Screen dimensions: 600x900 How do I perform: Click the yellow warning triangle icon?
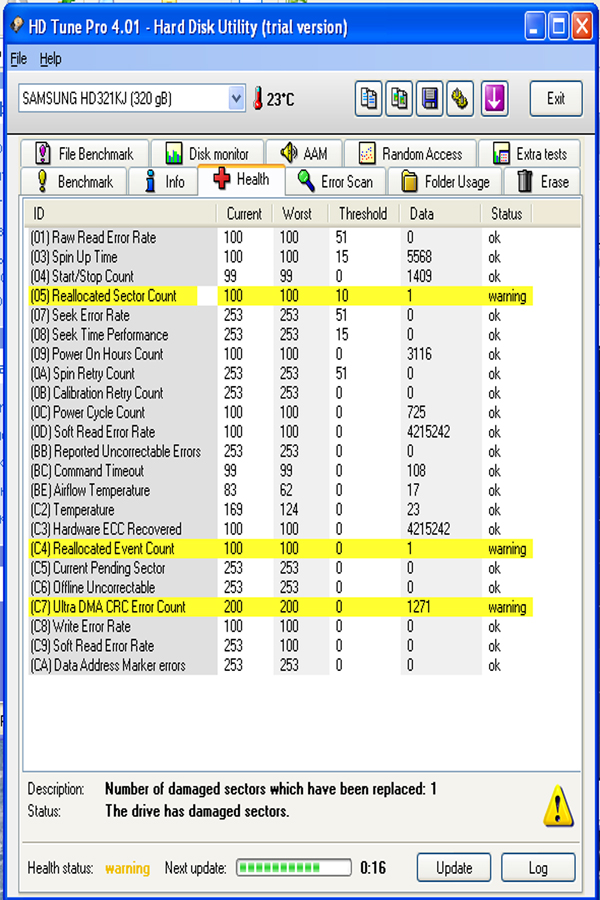557,805
